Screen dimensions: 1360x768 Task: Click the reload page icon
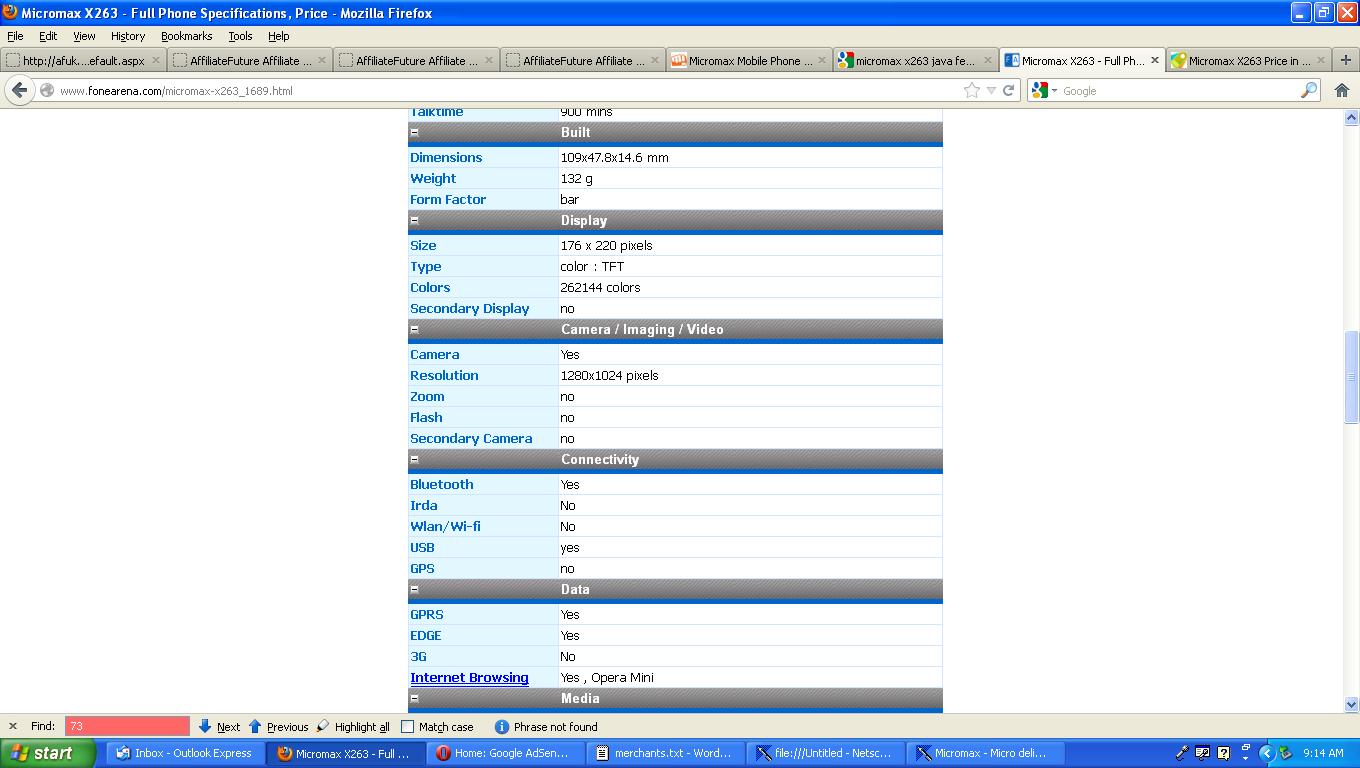pyautogui.click(x=1009, y=90)
